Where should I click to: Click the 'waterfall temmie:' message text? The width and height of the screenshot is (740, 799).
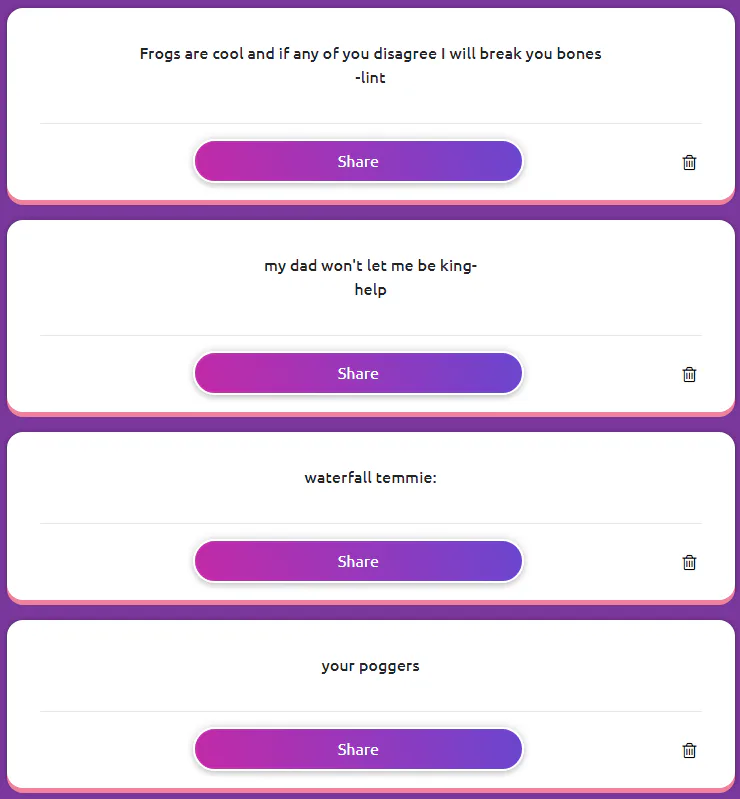coord(370,478)
